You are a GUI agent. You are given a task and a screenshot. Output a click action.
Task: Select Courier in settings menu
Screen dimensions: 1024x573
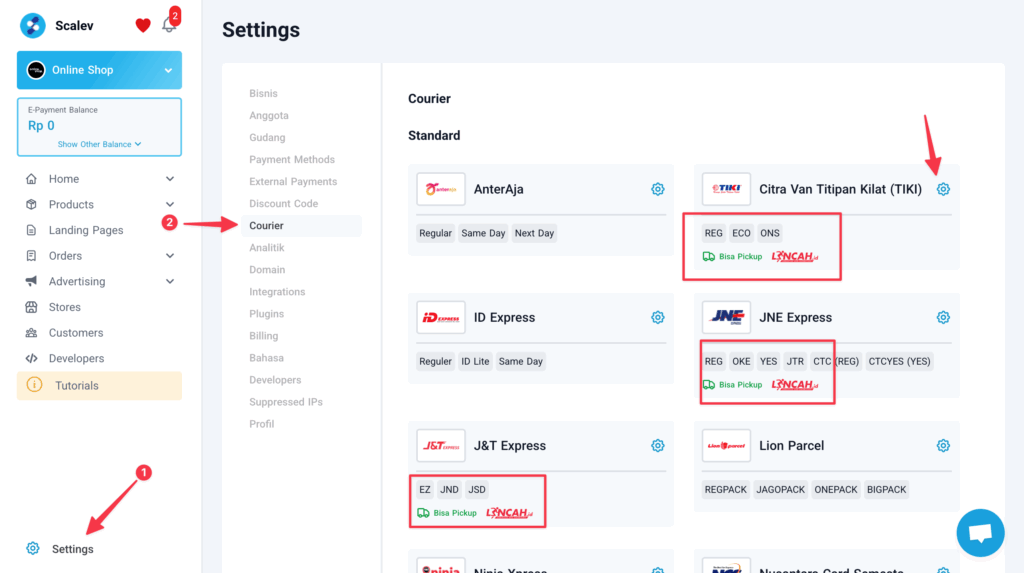click(x=267, y=226)
